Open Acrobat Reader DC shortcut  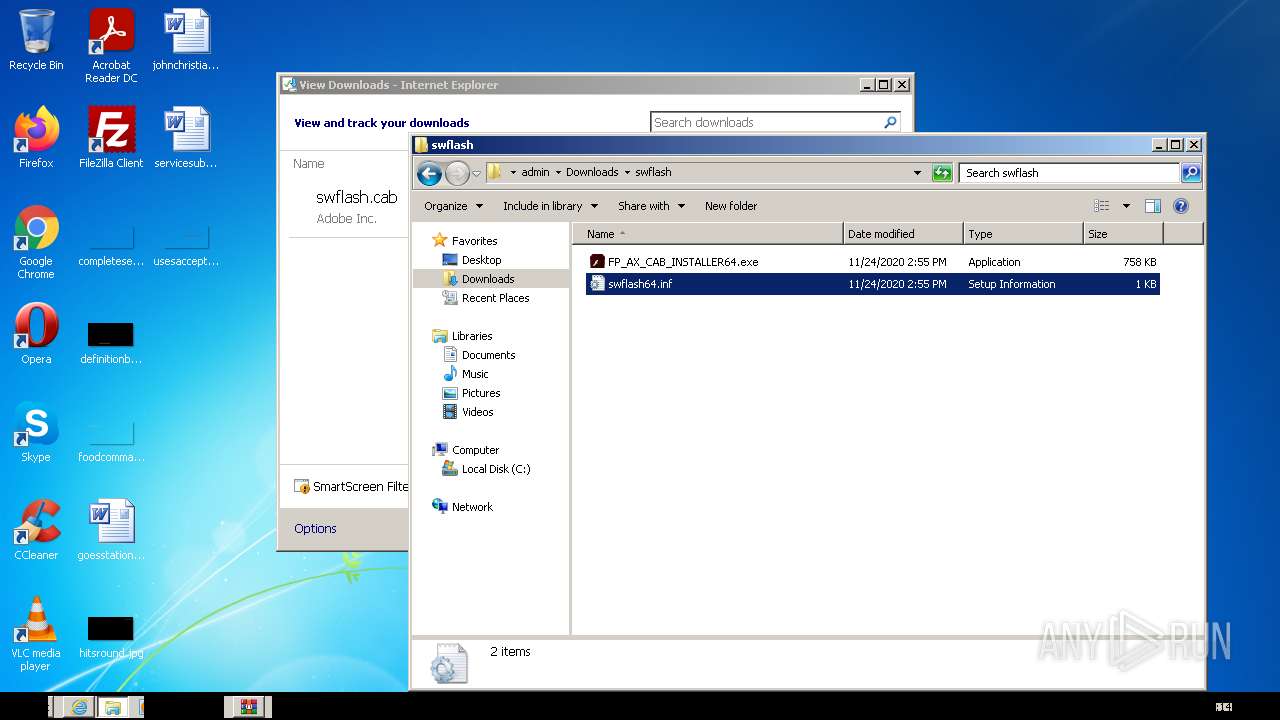[111, 45]
